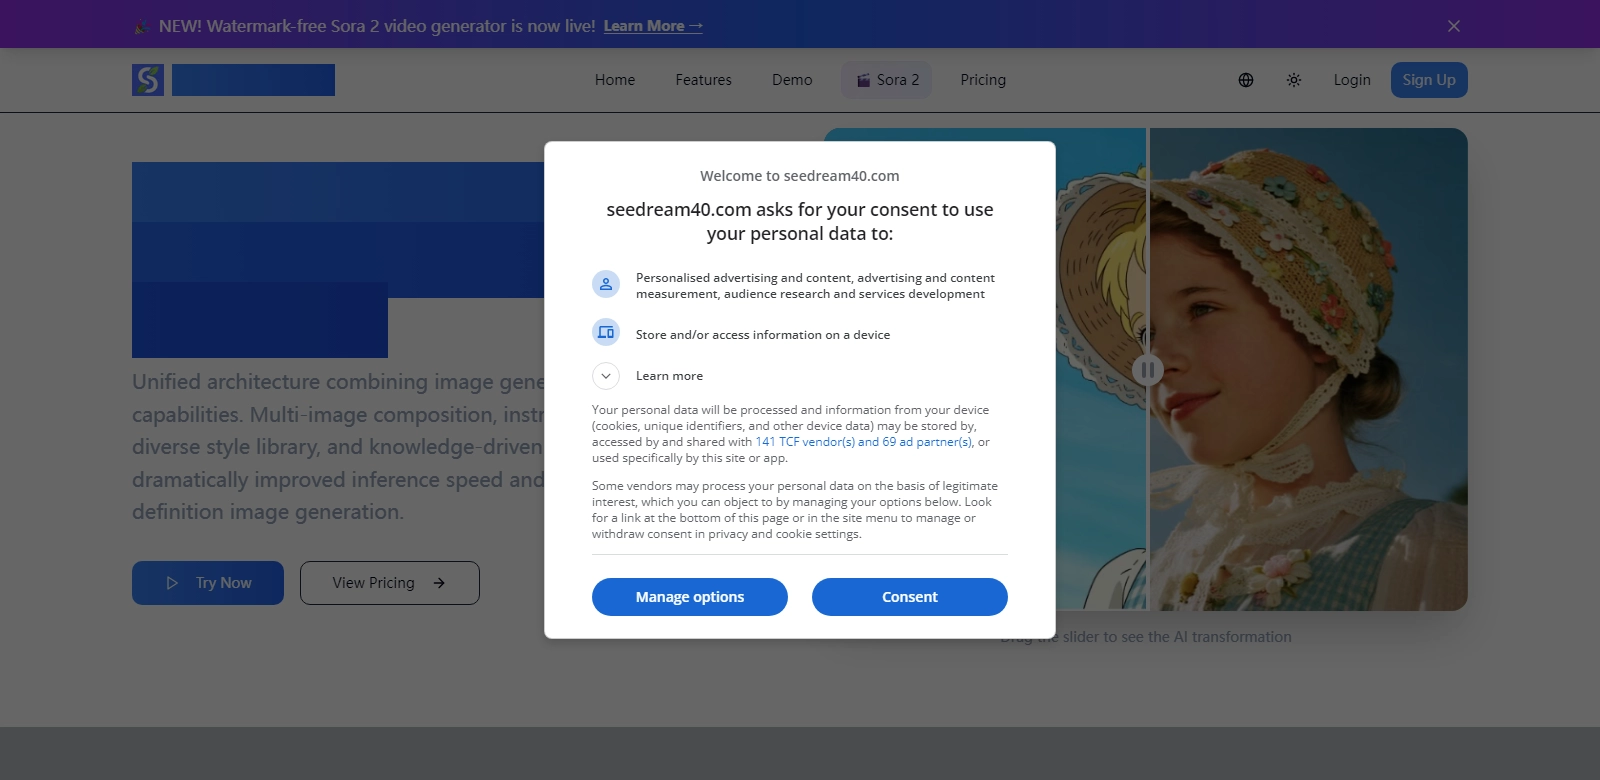Click the personalised advertising person icon
The image size is (1600, 780).
pyautogui.click(x=606, y=285)
